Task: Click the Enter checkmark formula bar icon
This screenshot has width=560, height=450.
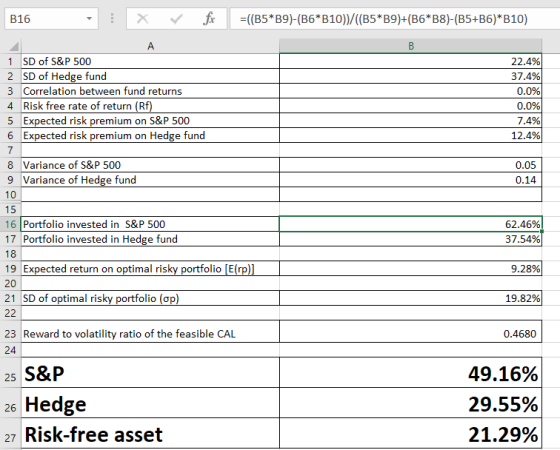Action: (x=176, y=19)
